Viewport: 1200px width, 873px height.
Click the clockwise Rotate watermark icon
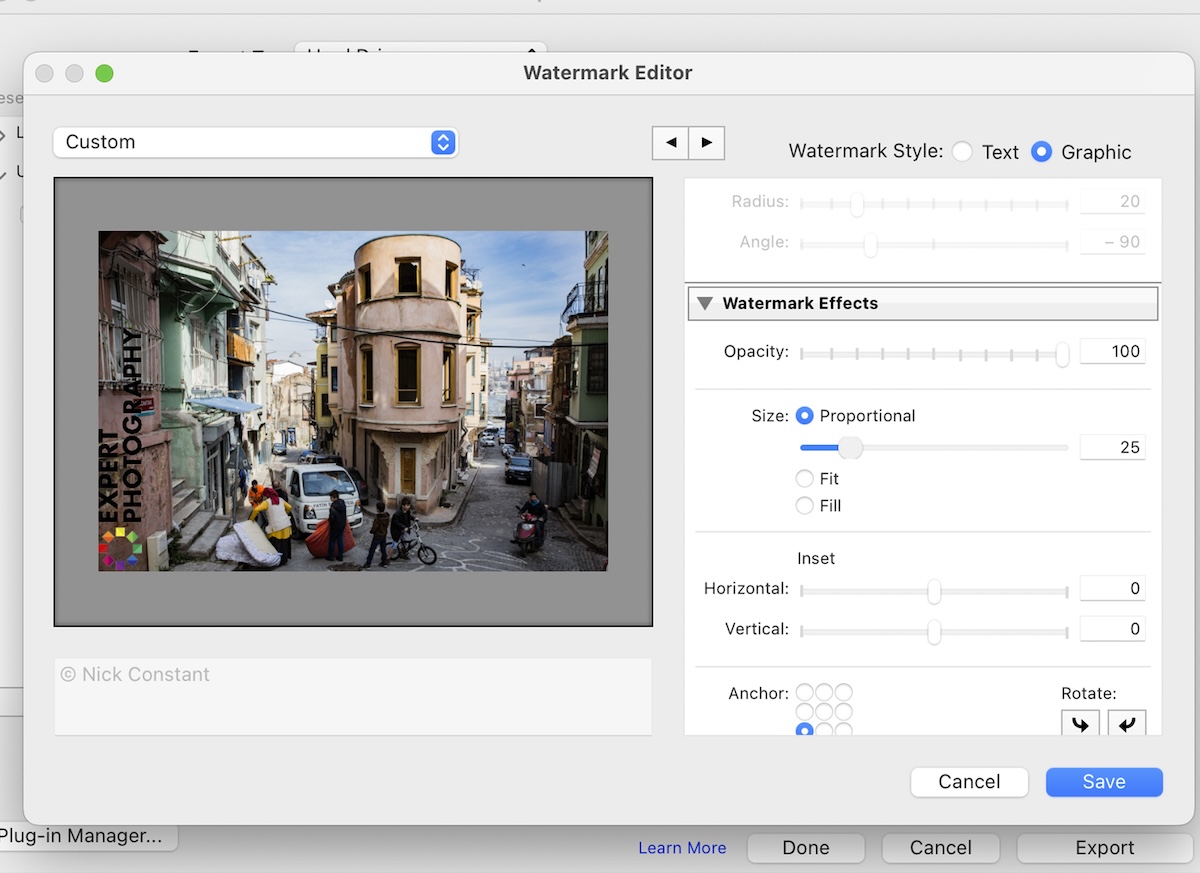pyautogui.click(x=1080, y=723)
